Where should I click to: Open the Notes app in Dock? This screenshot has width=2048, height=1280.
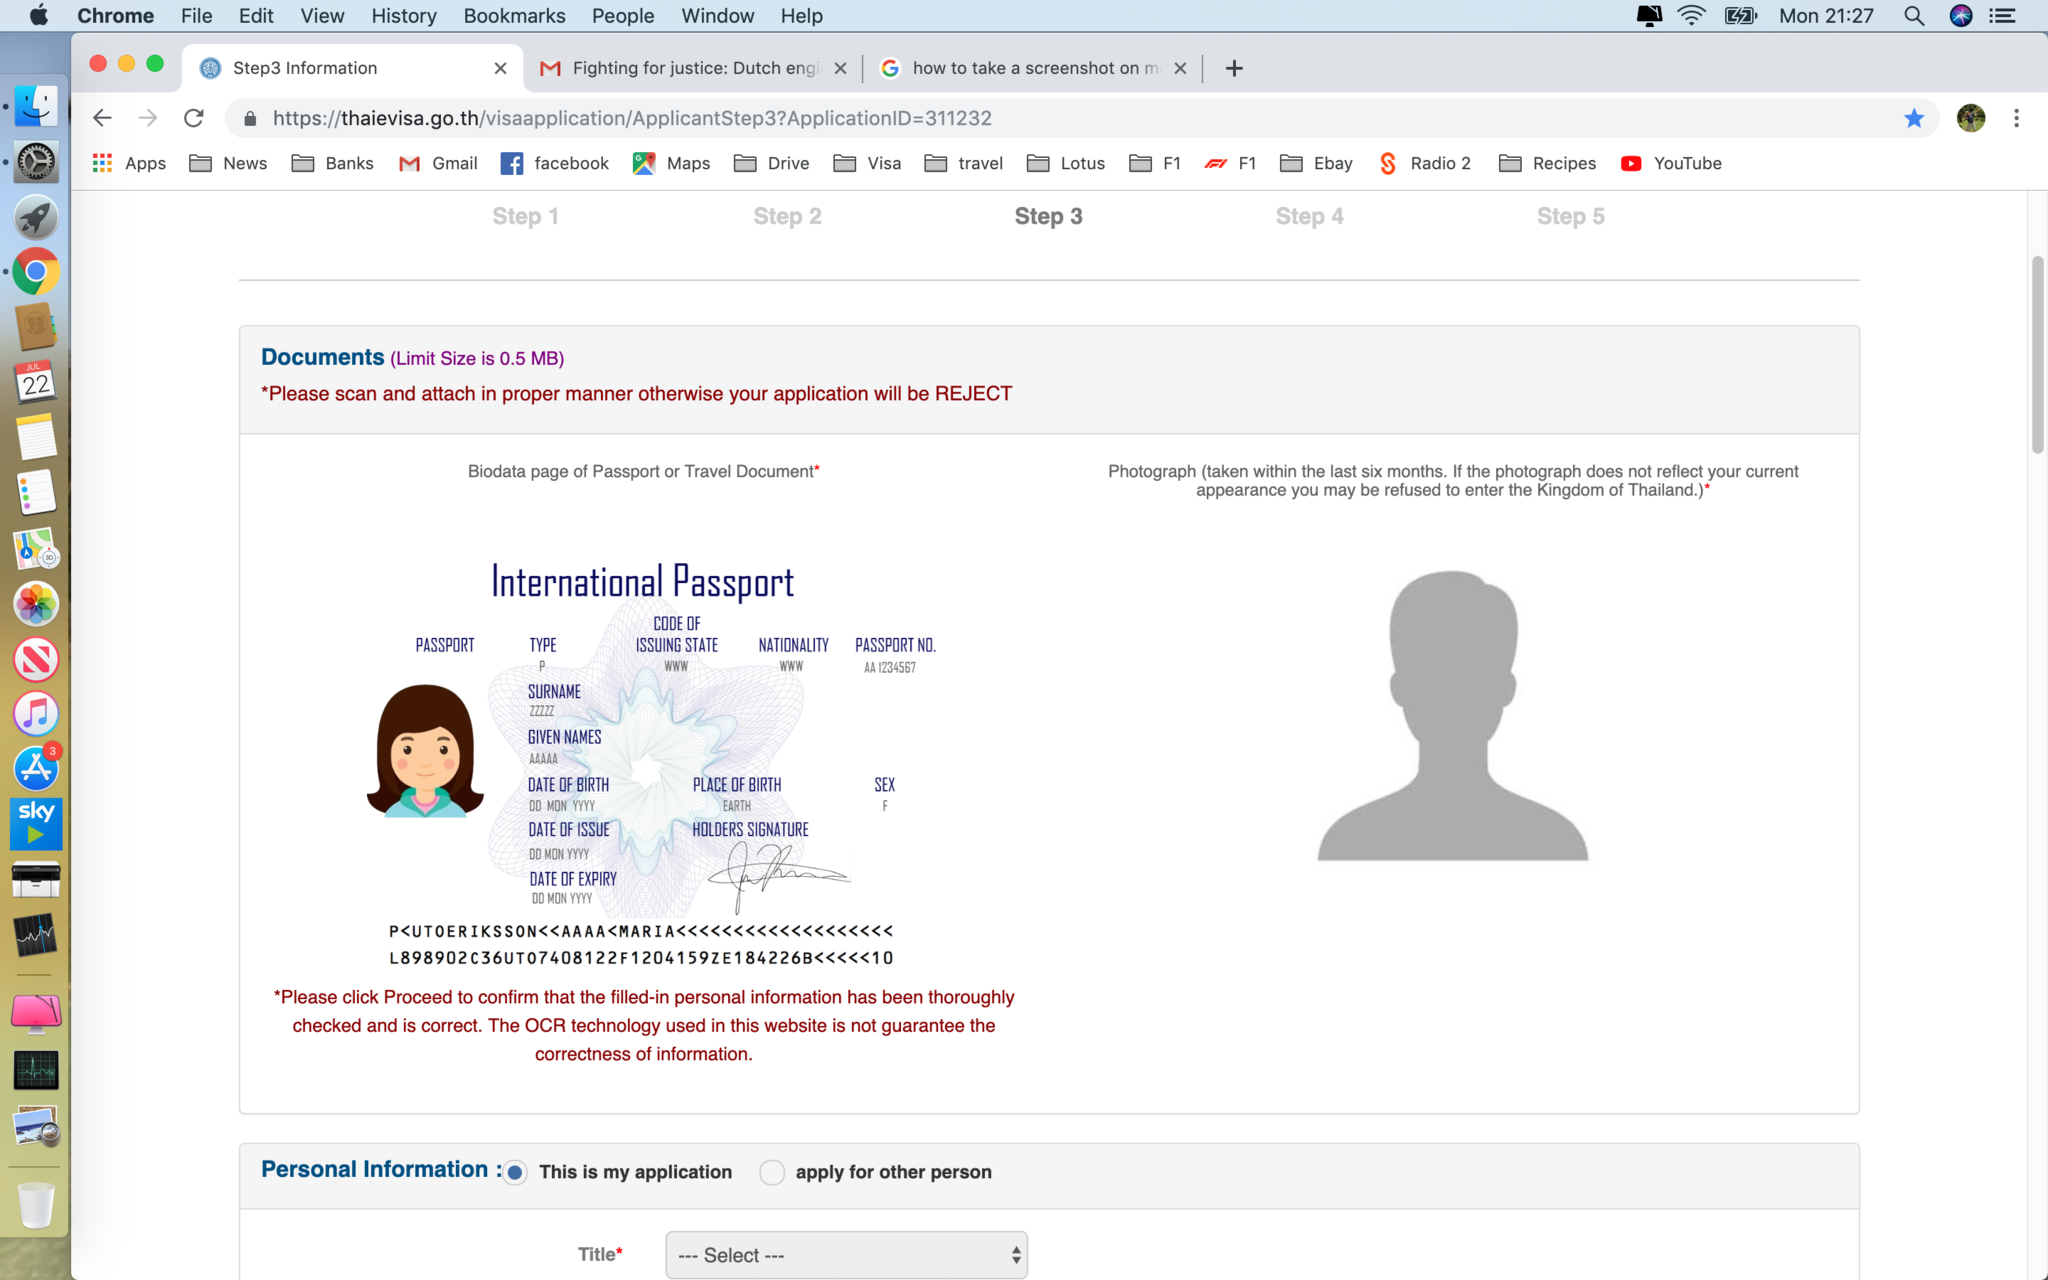coord(36,438)
